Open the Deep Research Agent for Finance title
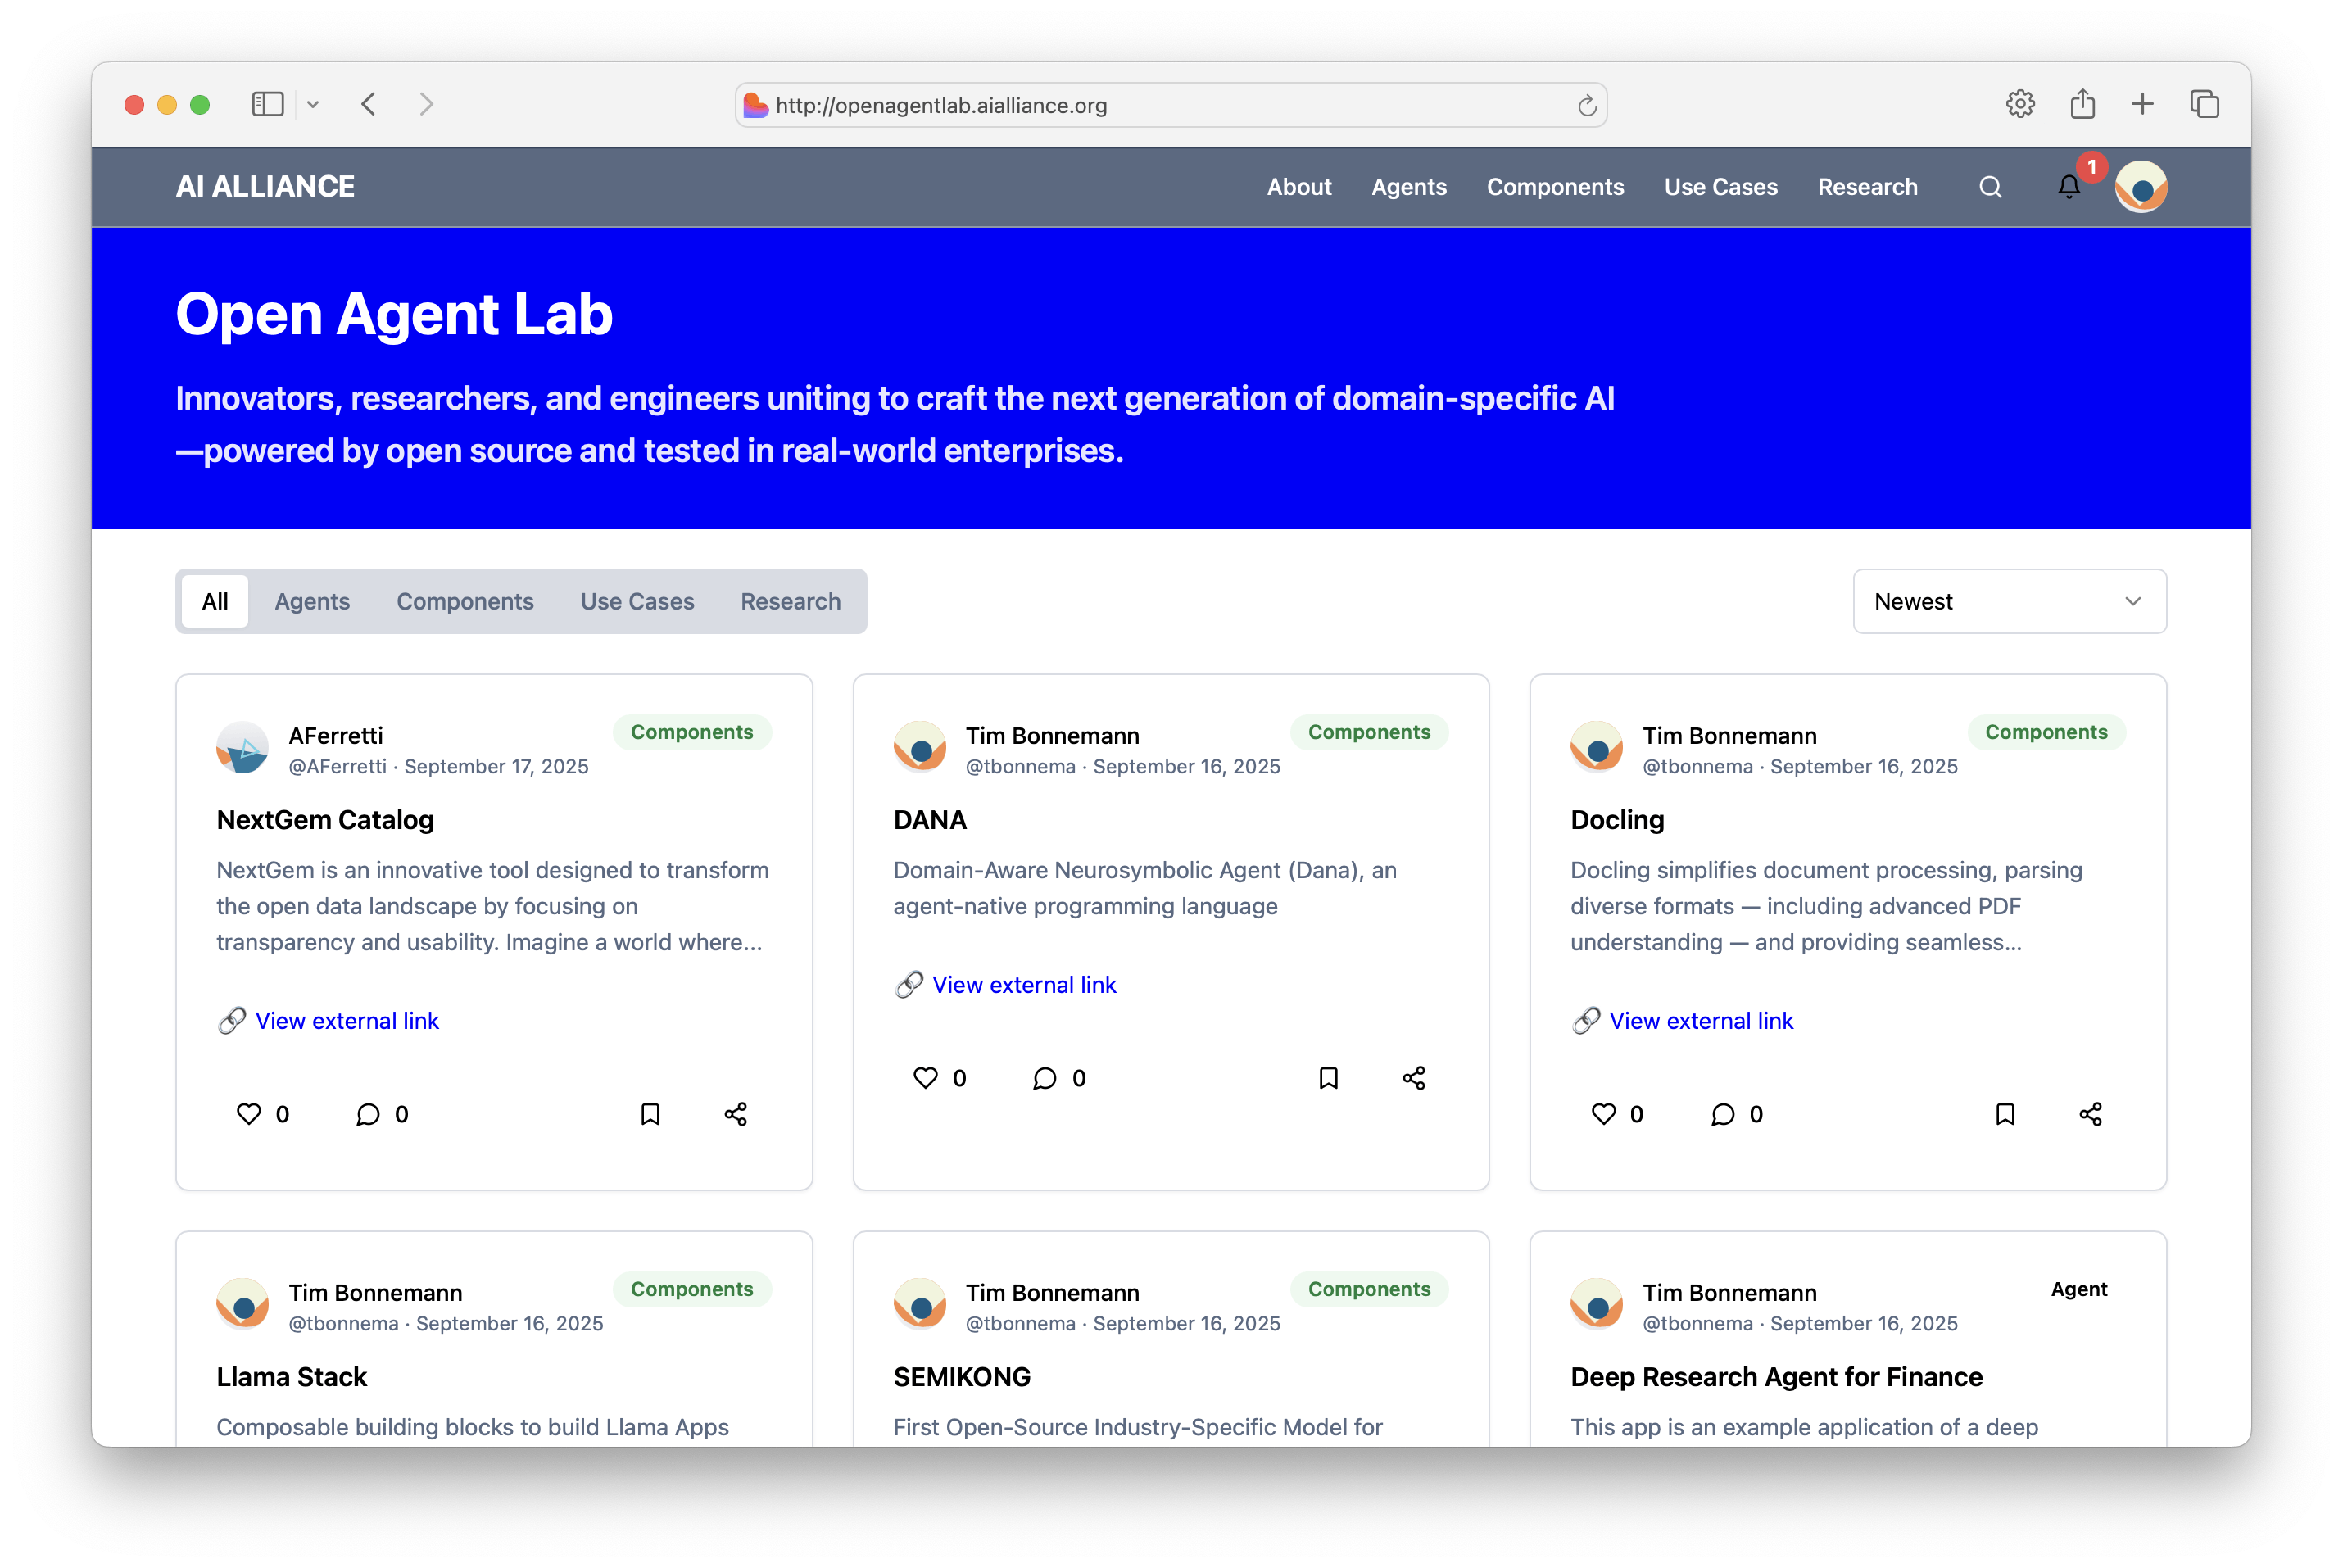This screenshot has height=1568, width=2343. pos(1776,1377)
